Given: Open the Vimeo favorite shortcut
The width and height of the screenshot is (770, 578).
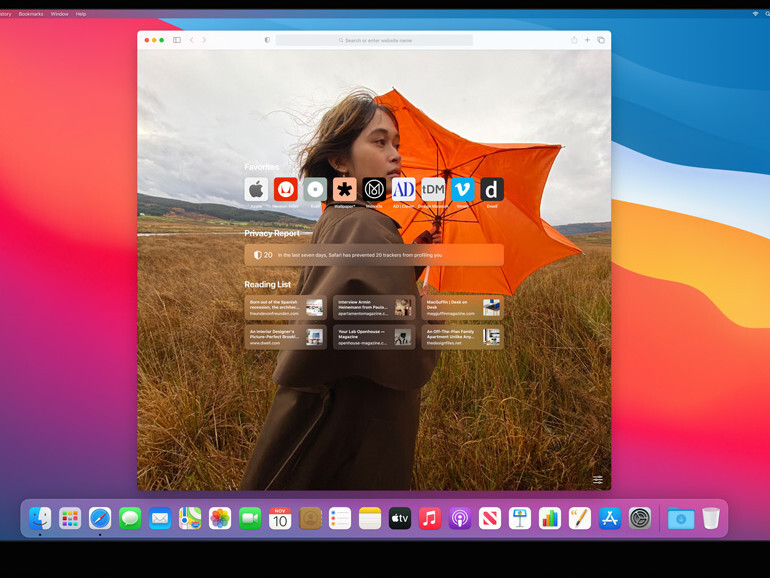Looking at the screenshot, I should [462, 189].
